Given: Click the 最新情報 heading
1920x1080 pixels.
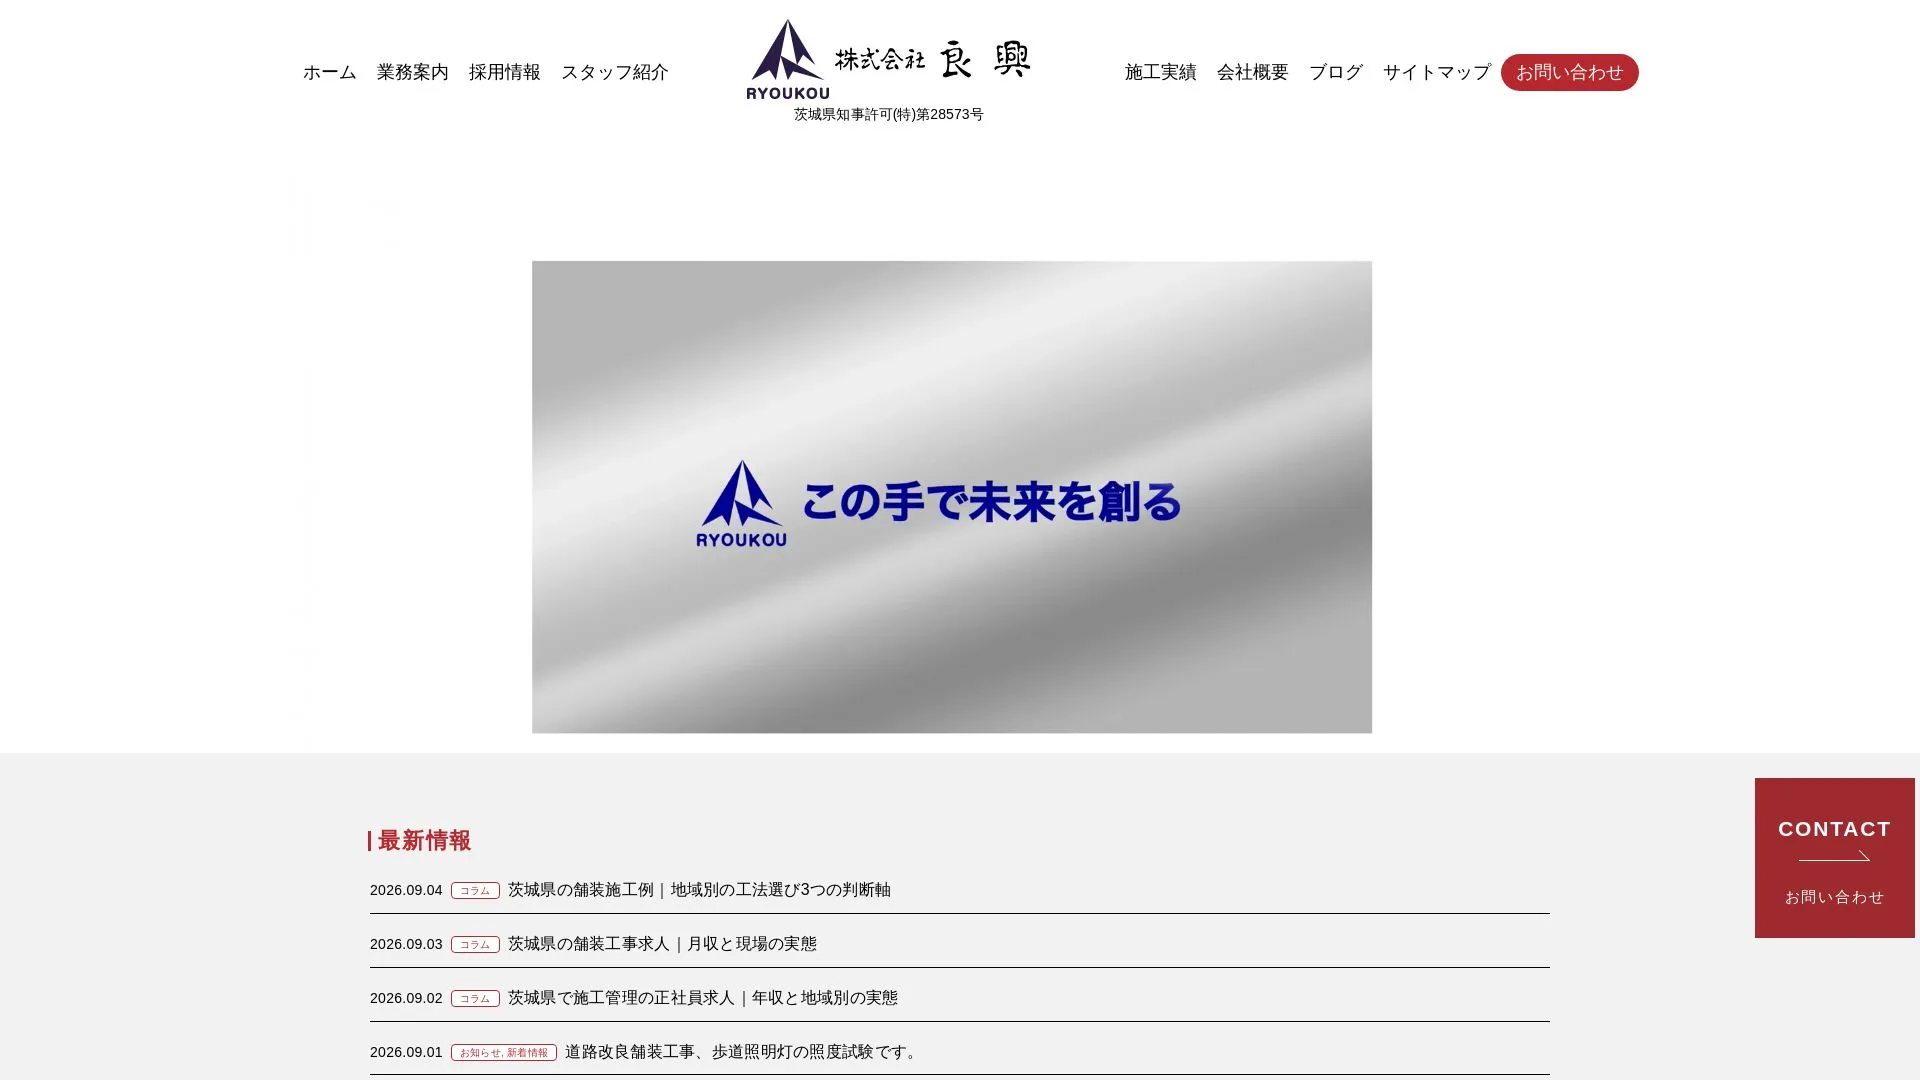Looking at the screenshot, I should [x=424, y=841].
